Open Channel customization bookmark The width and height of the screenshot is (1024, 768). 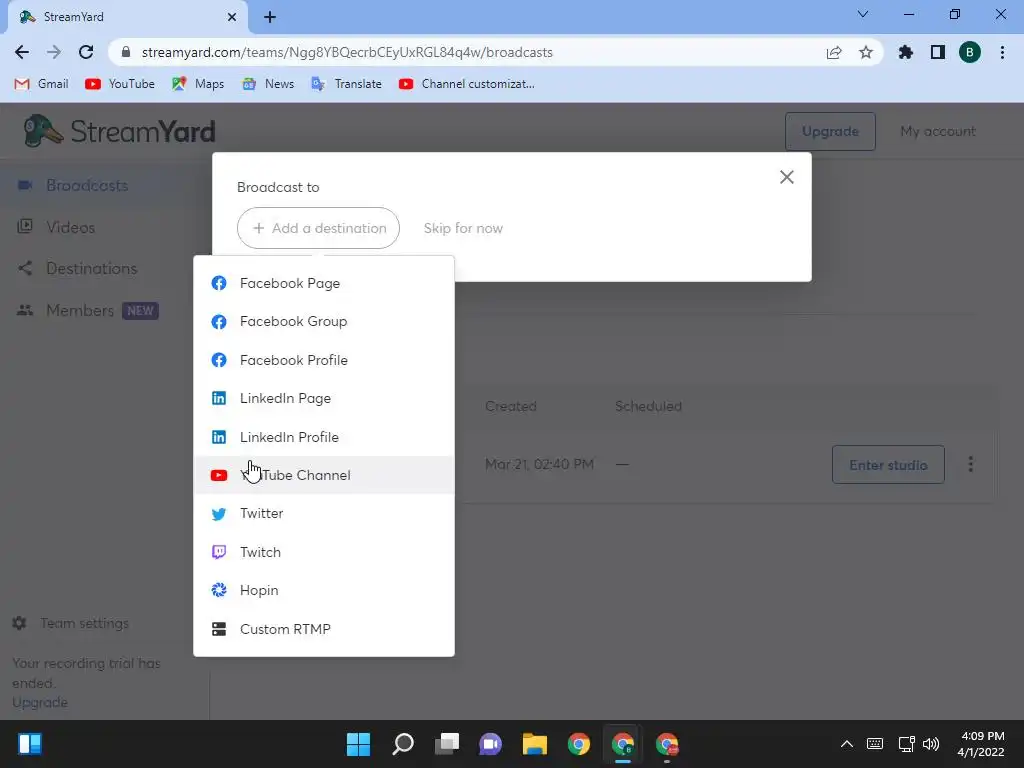[x=467, y=84]
